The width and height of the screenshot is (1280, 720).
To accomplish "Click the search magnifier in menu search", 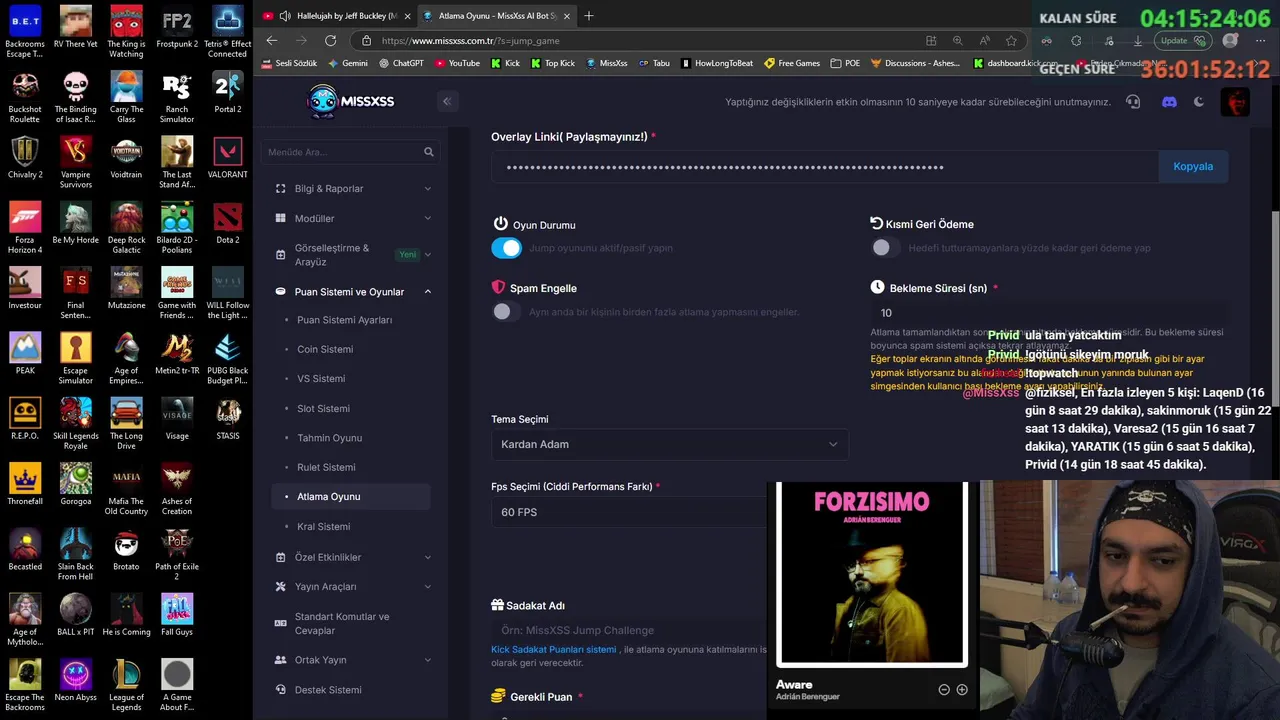I will pos(429,152).
